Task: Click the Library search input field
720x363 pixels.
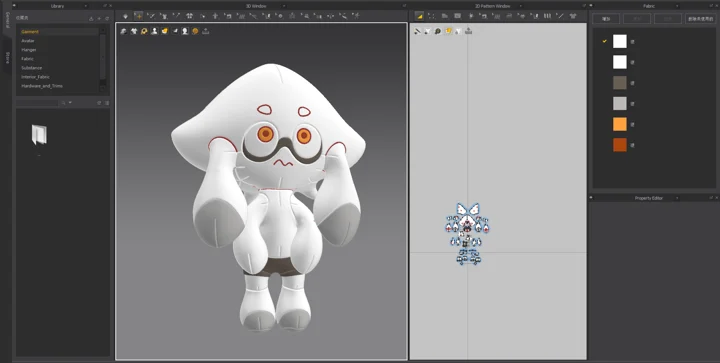Action: [37, 103]
